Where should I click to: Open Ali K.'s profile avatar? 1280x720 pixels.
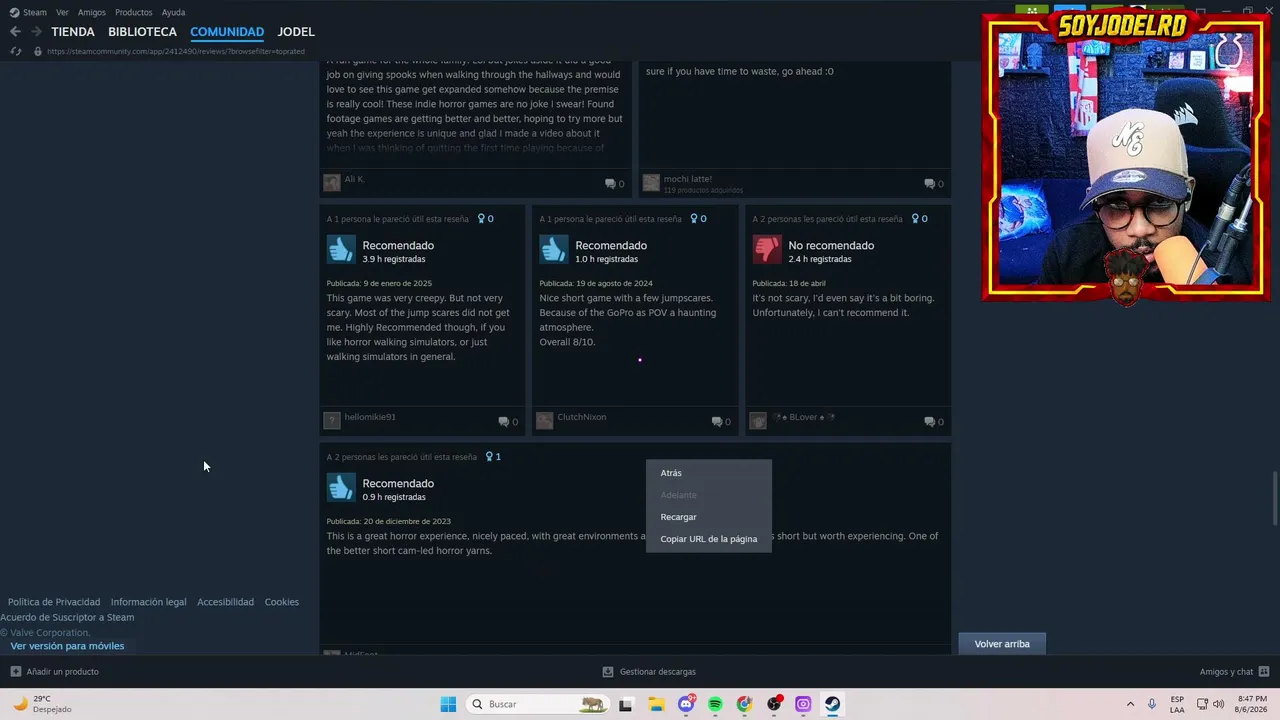pos(332,183)
